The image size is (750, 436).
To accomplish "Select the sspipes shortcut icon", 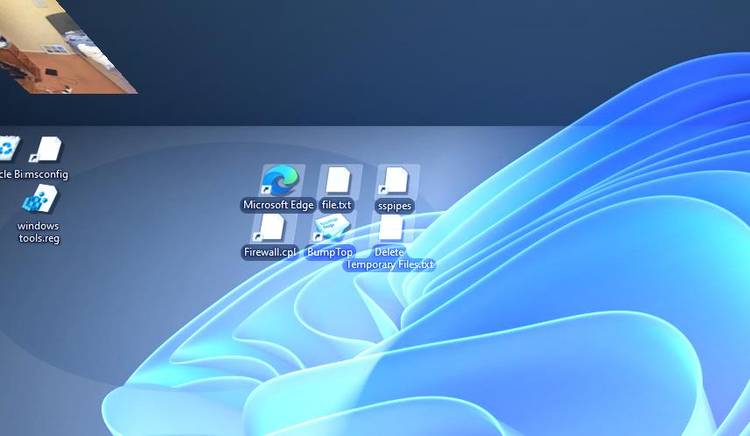I will (395, 181).
